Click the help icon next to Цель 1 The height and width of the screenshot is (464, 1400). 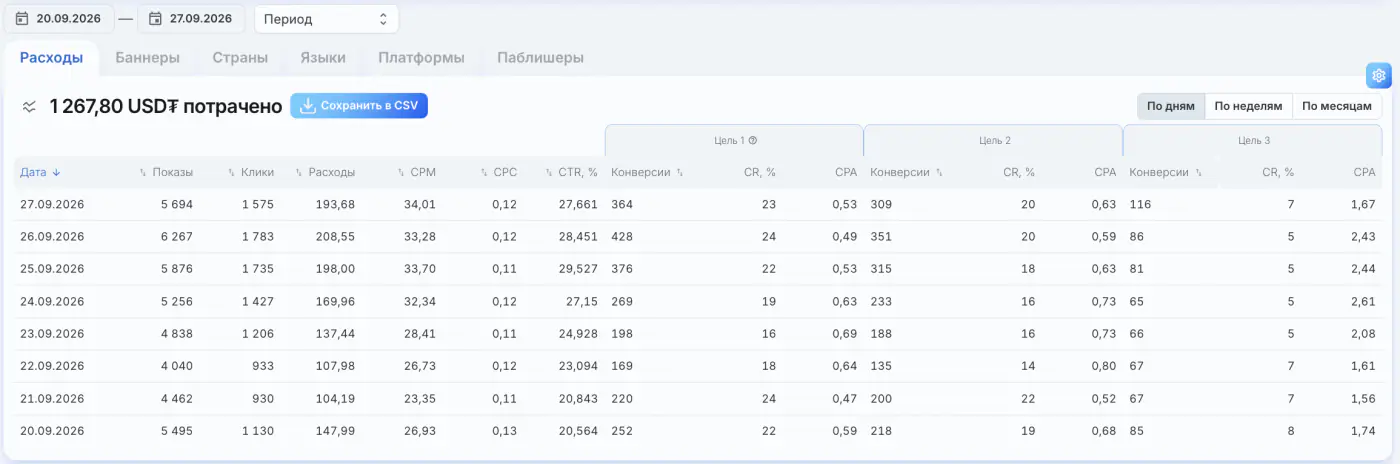[x=753, y=141]
